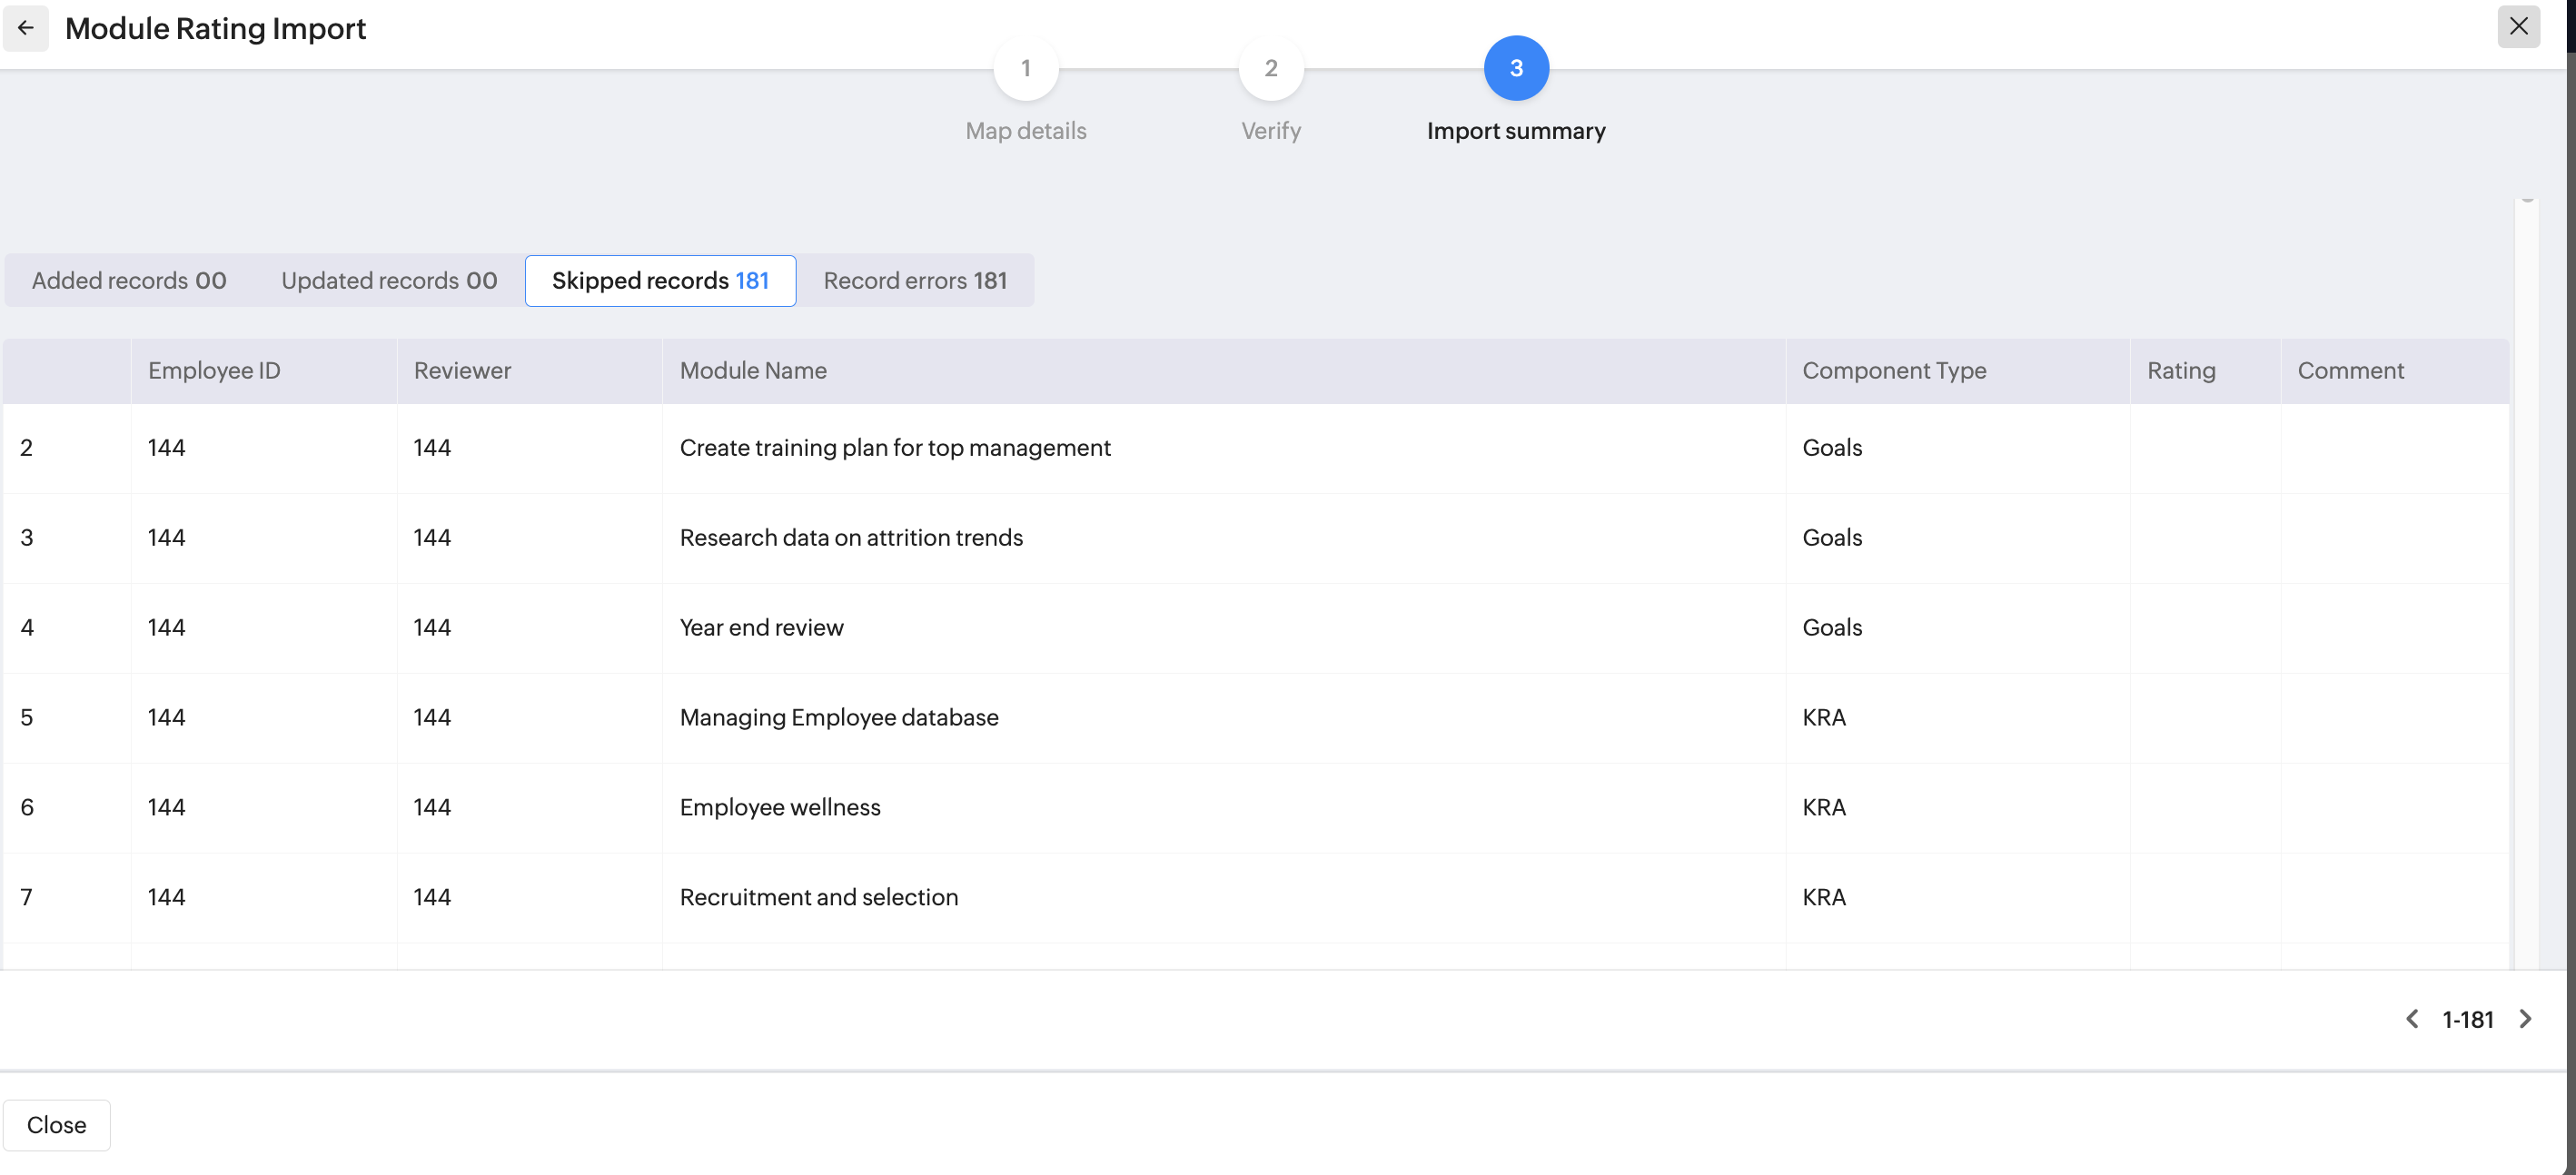The height and width of the screenshot is (1175, 2576).
Task: Click the Rating column header
Action: pos(2180,371)
